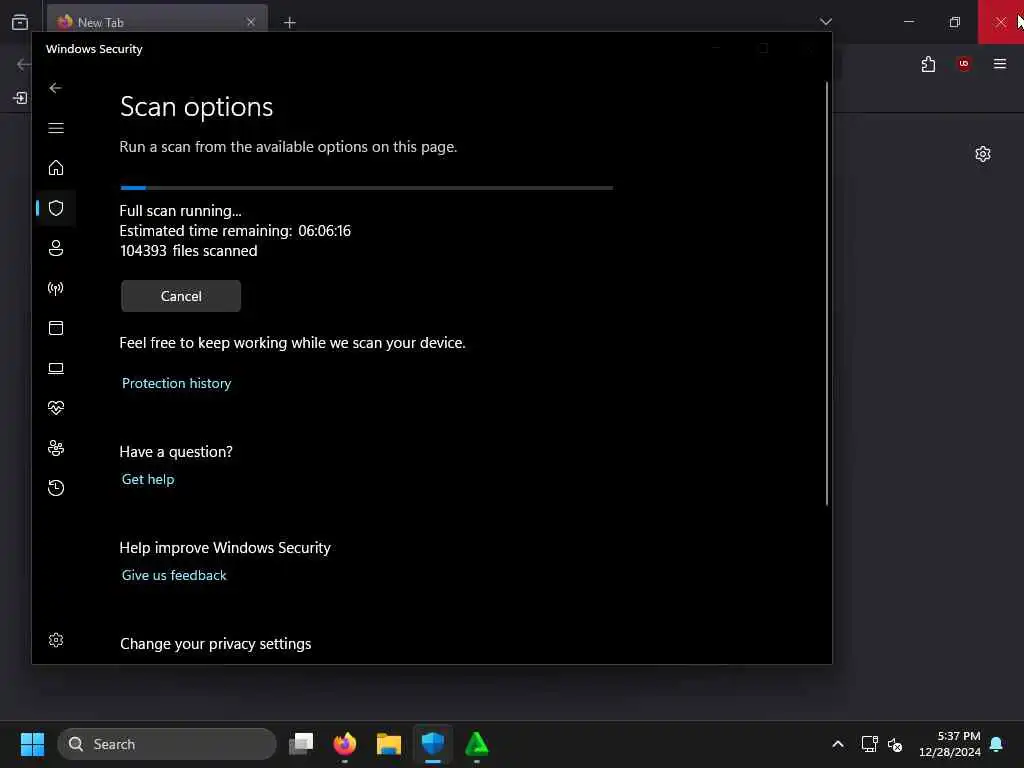Open Virus & threat protection shield icon
Viewport: 1024px width, 768px height.
tap(56, 208)
